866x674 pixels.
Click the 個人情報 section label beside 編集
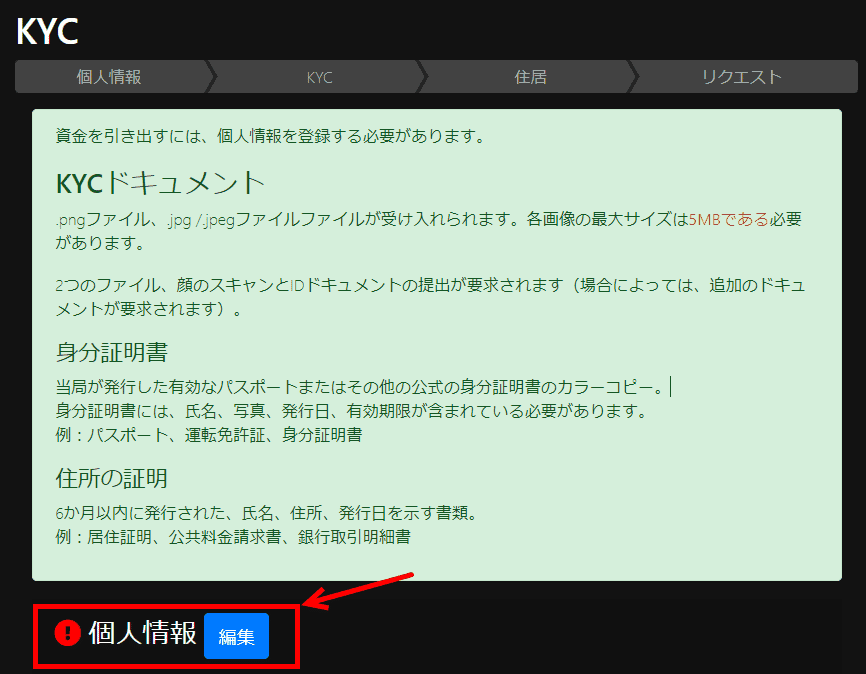pos(142,633)
